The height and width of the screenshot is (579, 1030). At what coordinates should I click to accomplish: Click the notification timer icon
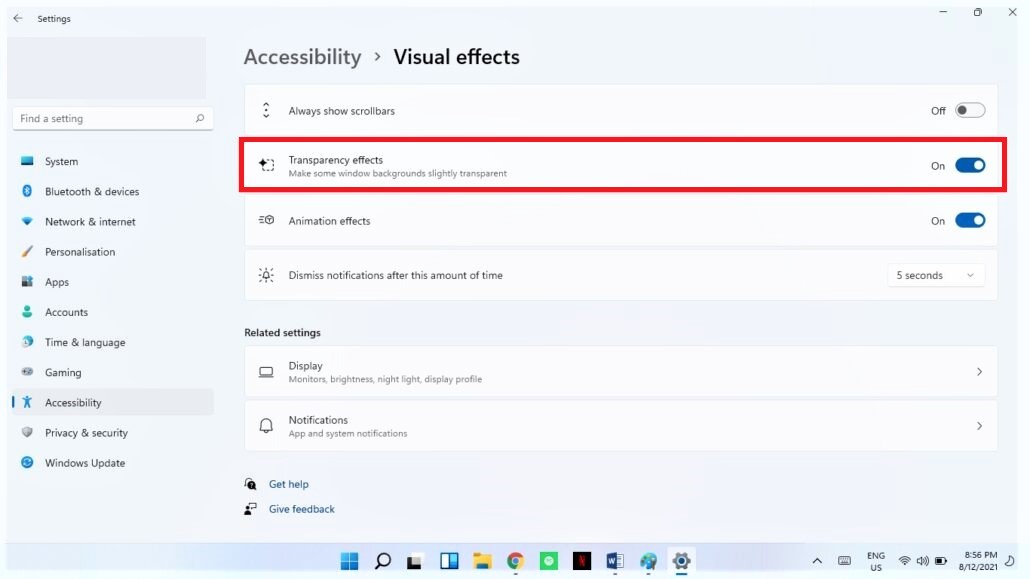pyautogui.click(x=266, y=274)
